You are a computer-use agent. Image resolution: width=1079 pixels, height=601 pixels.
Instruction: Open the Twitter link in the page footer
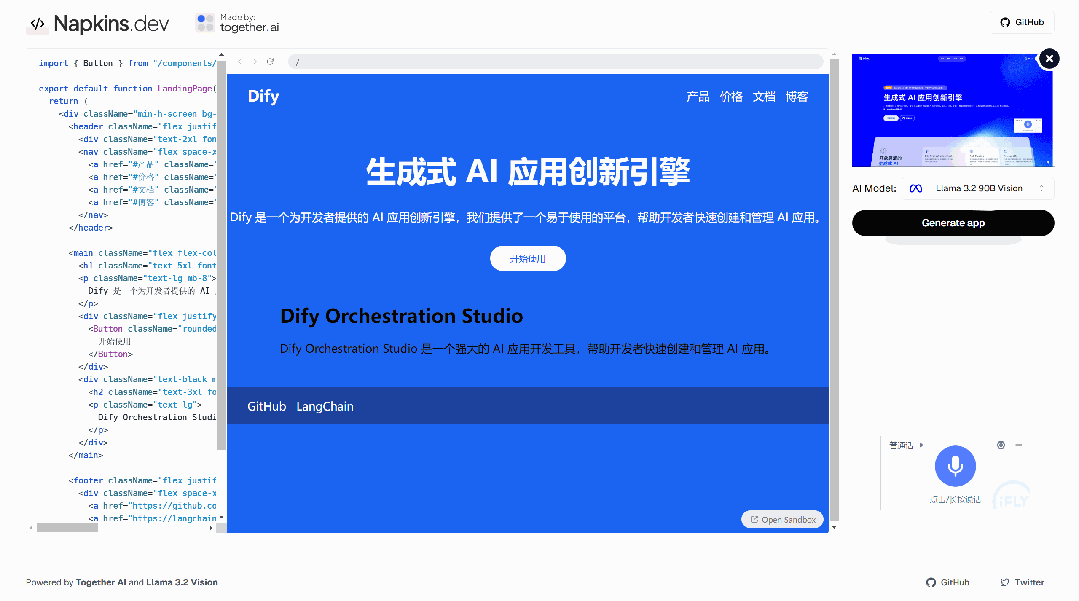(x=1022, y=582)
